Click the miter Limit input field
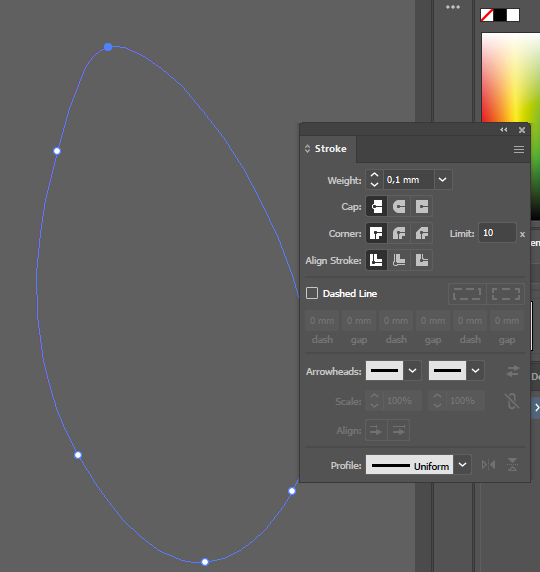The width and height of the screenshot is (540, 572). tap(497, 233)
